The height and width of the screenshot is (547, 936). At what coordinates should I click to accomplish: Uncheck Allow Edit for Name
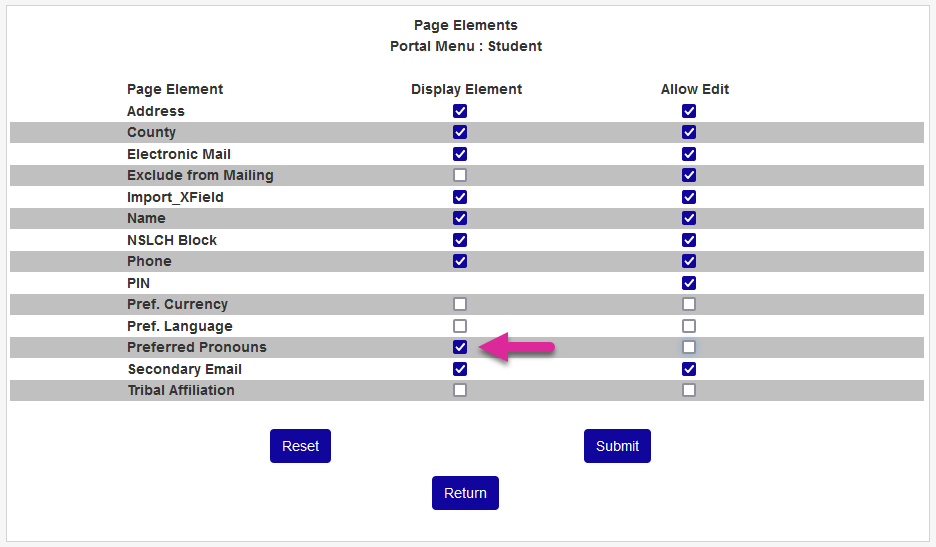[x=689, y=218]
